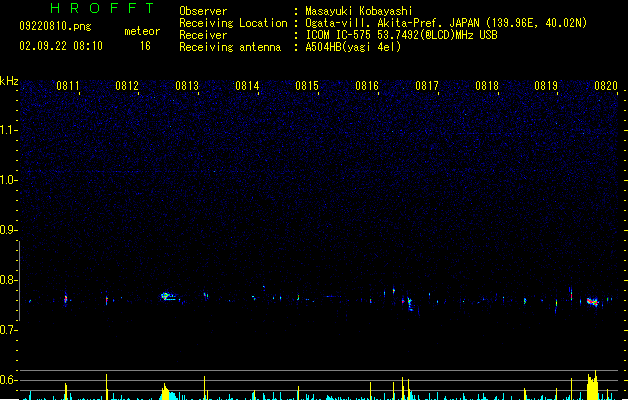Click the 0.6 kHz axis label

tap(8, 380)
